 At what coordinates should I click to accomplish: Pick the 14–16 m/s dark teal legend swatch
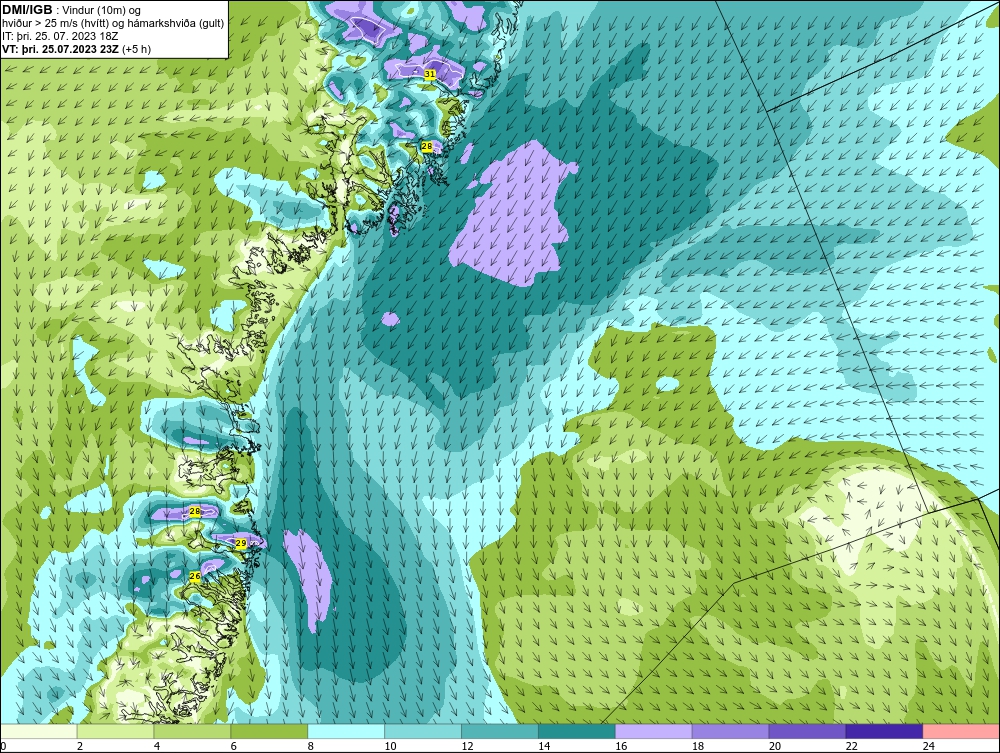(577, 731)
